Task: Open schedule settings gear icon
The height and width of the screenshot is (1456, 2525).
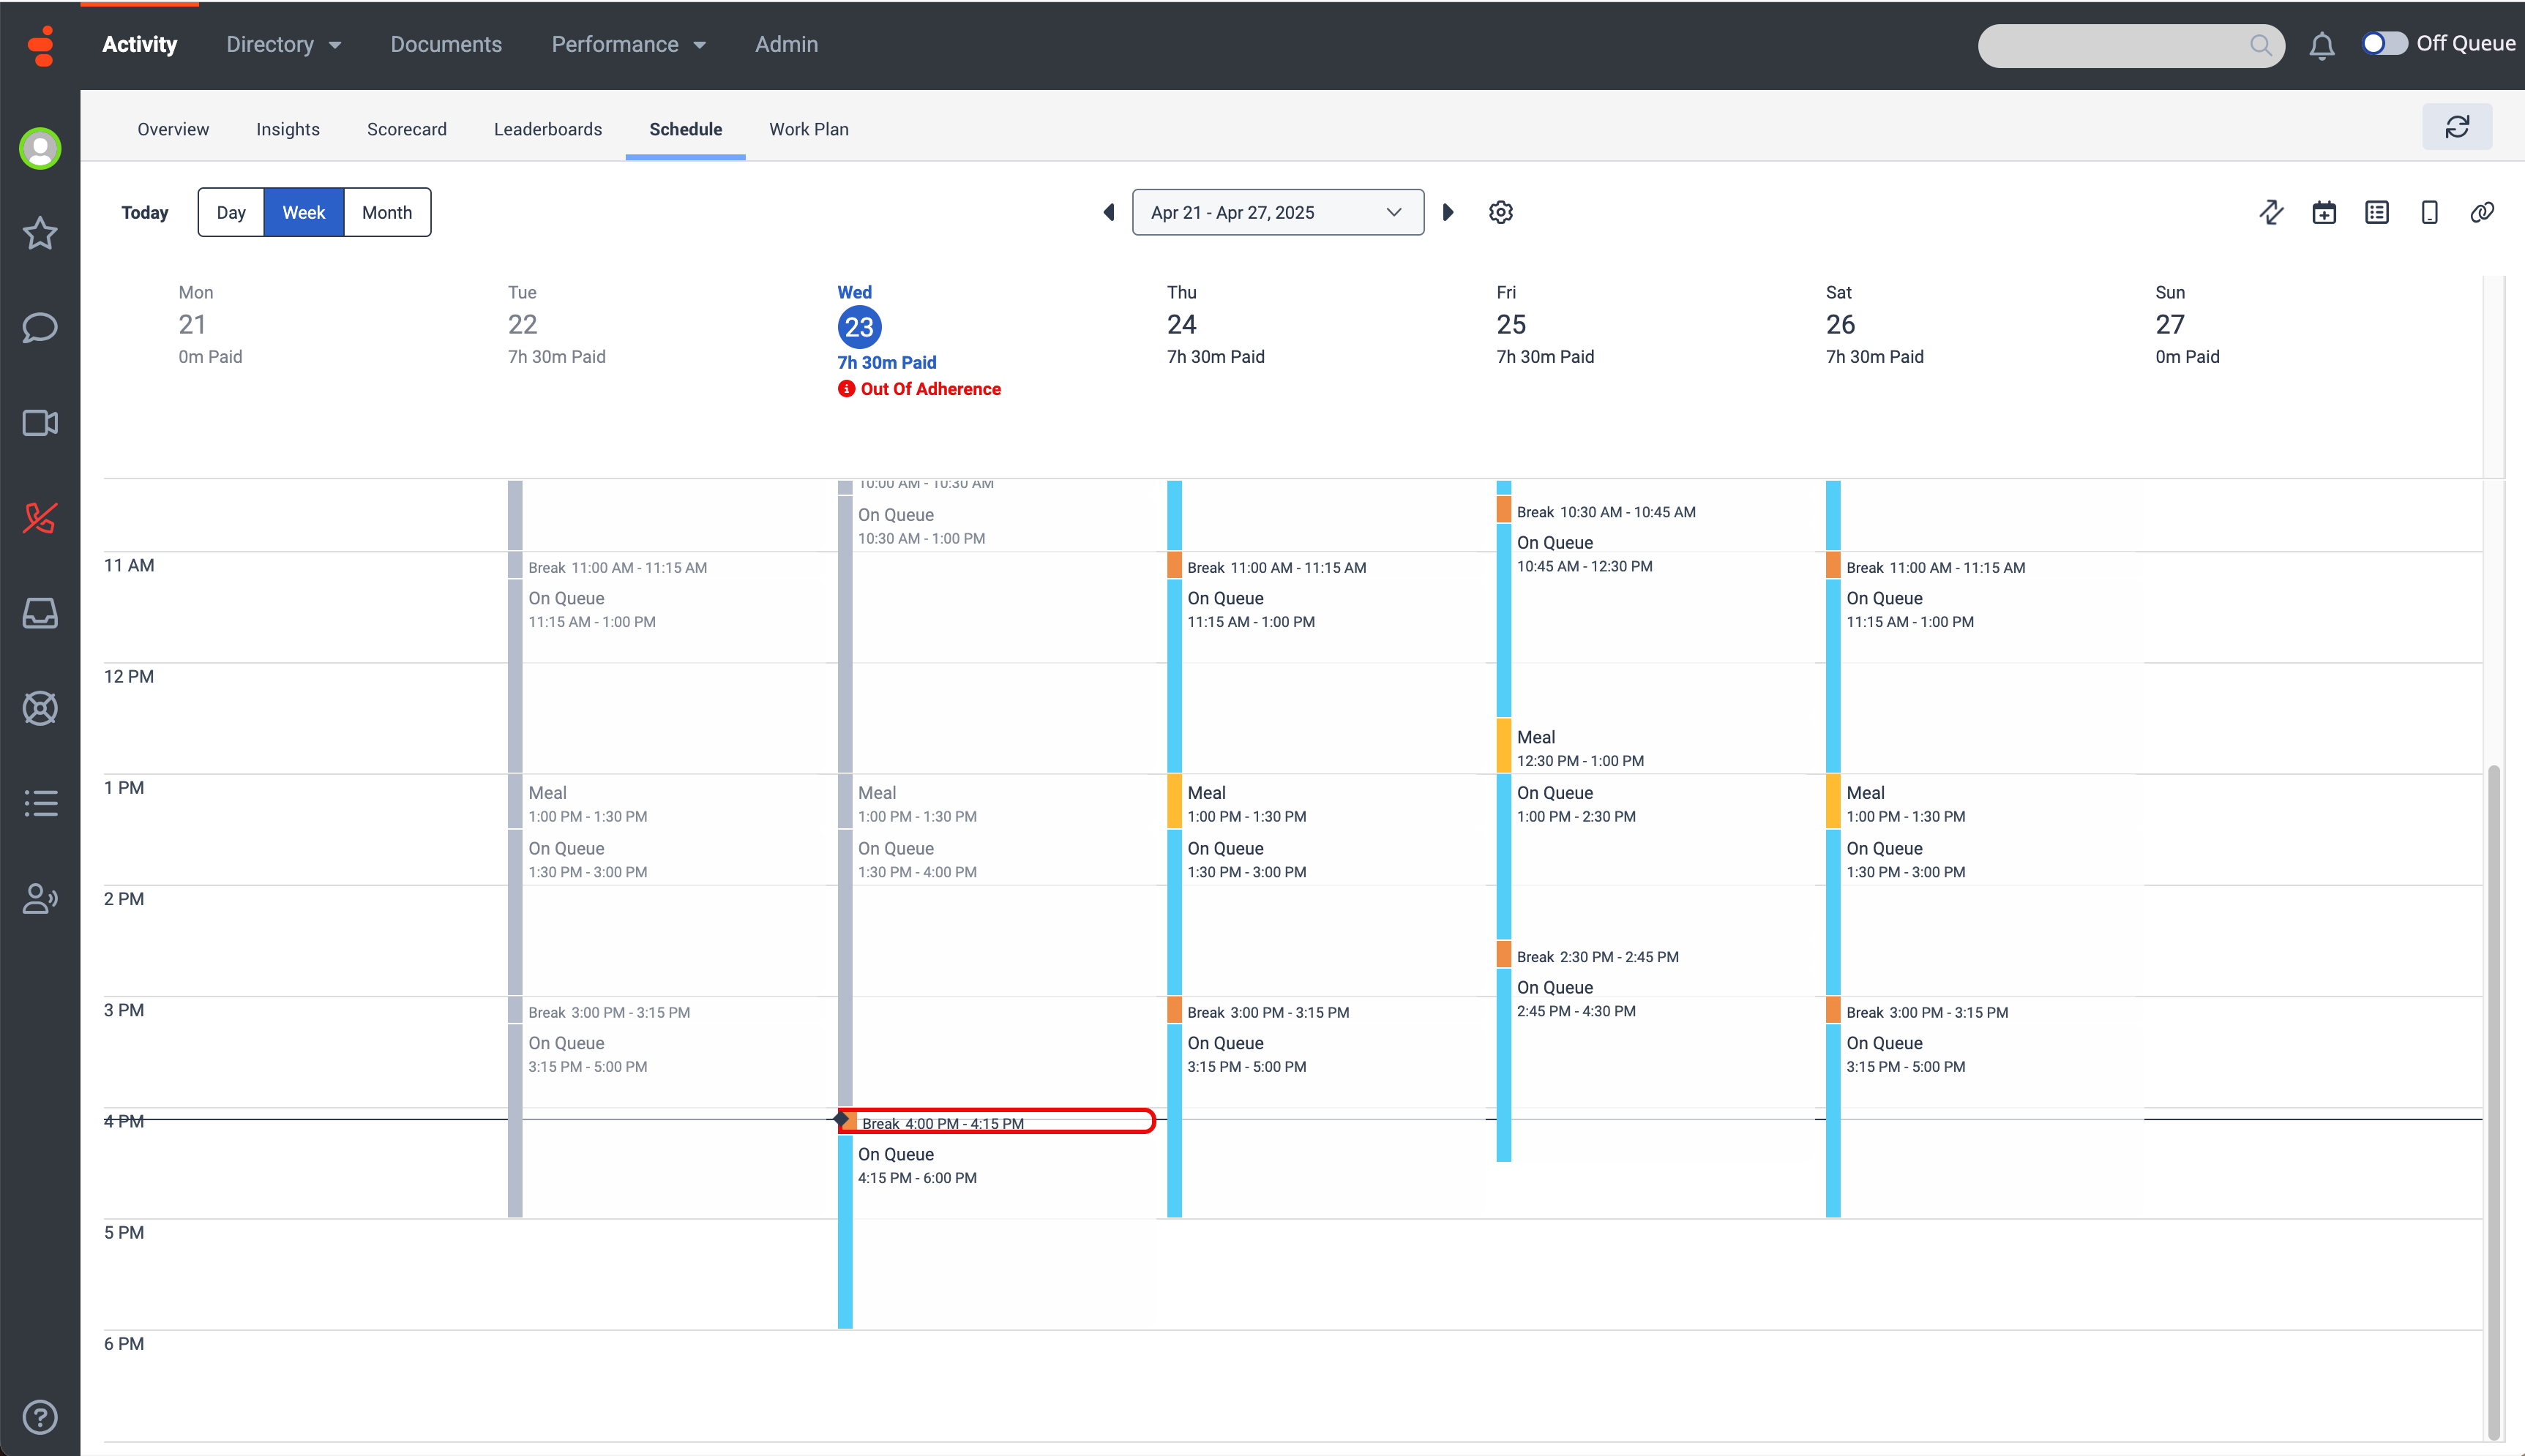Action: click(x=1500, y=212)
